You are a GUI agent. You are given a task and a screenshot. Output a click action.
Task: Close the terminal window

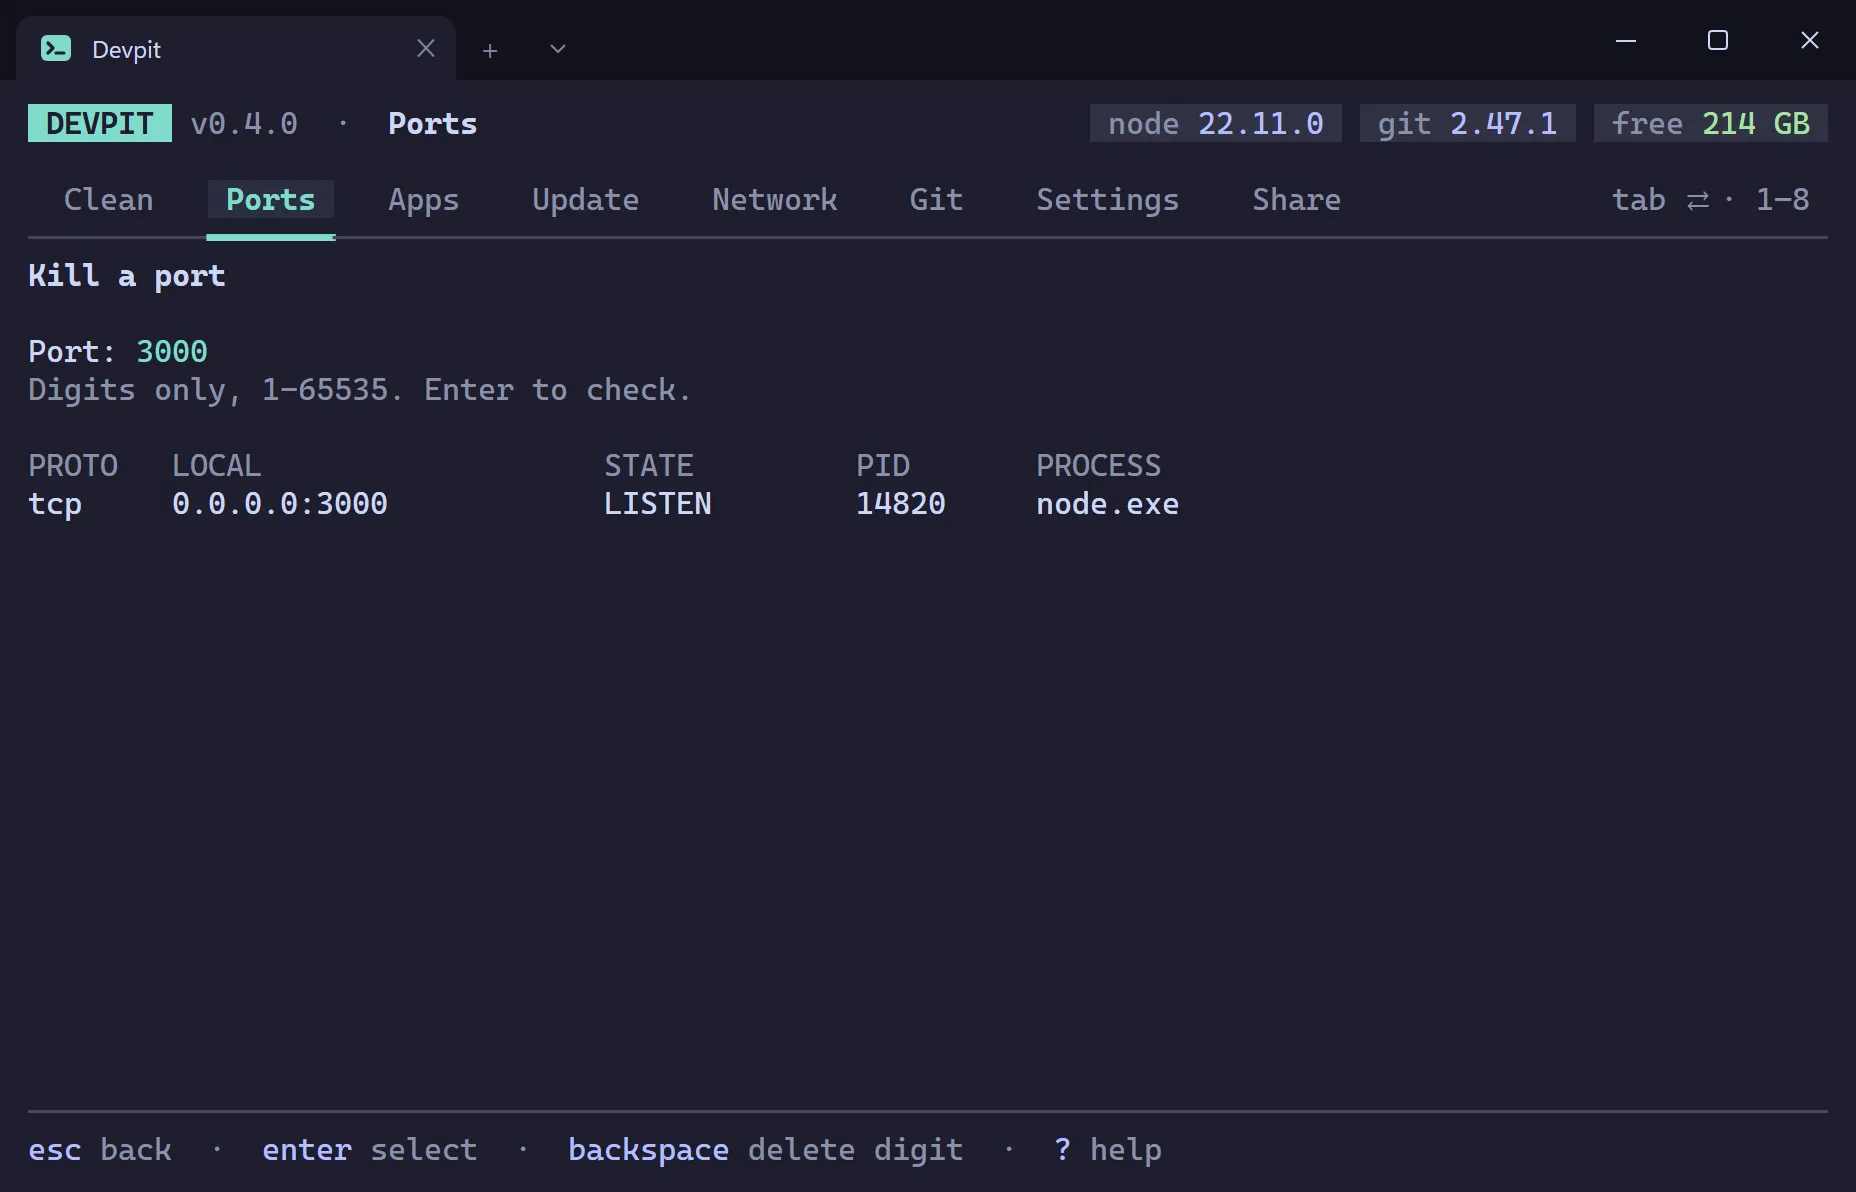tap(1810, 40)
